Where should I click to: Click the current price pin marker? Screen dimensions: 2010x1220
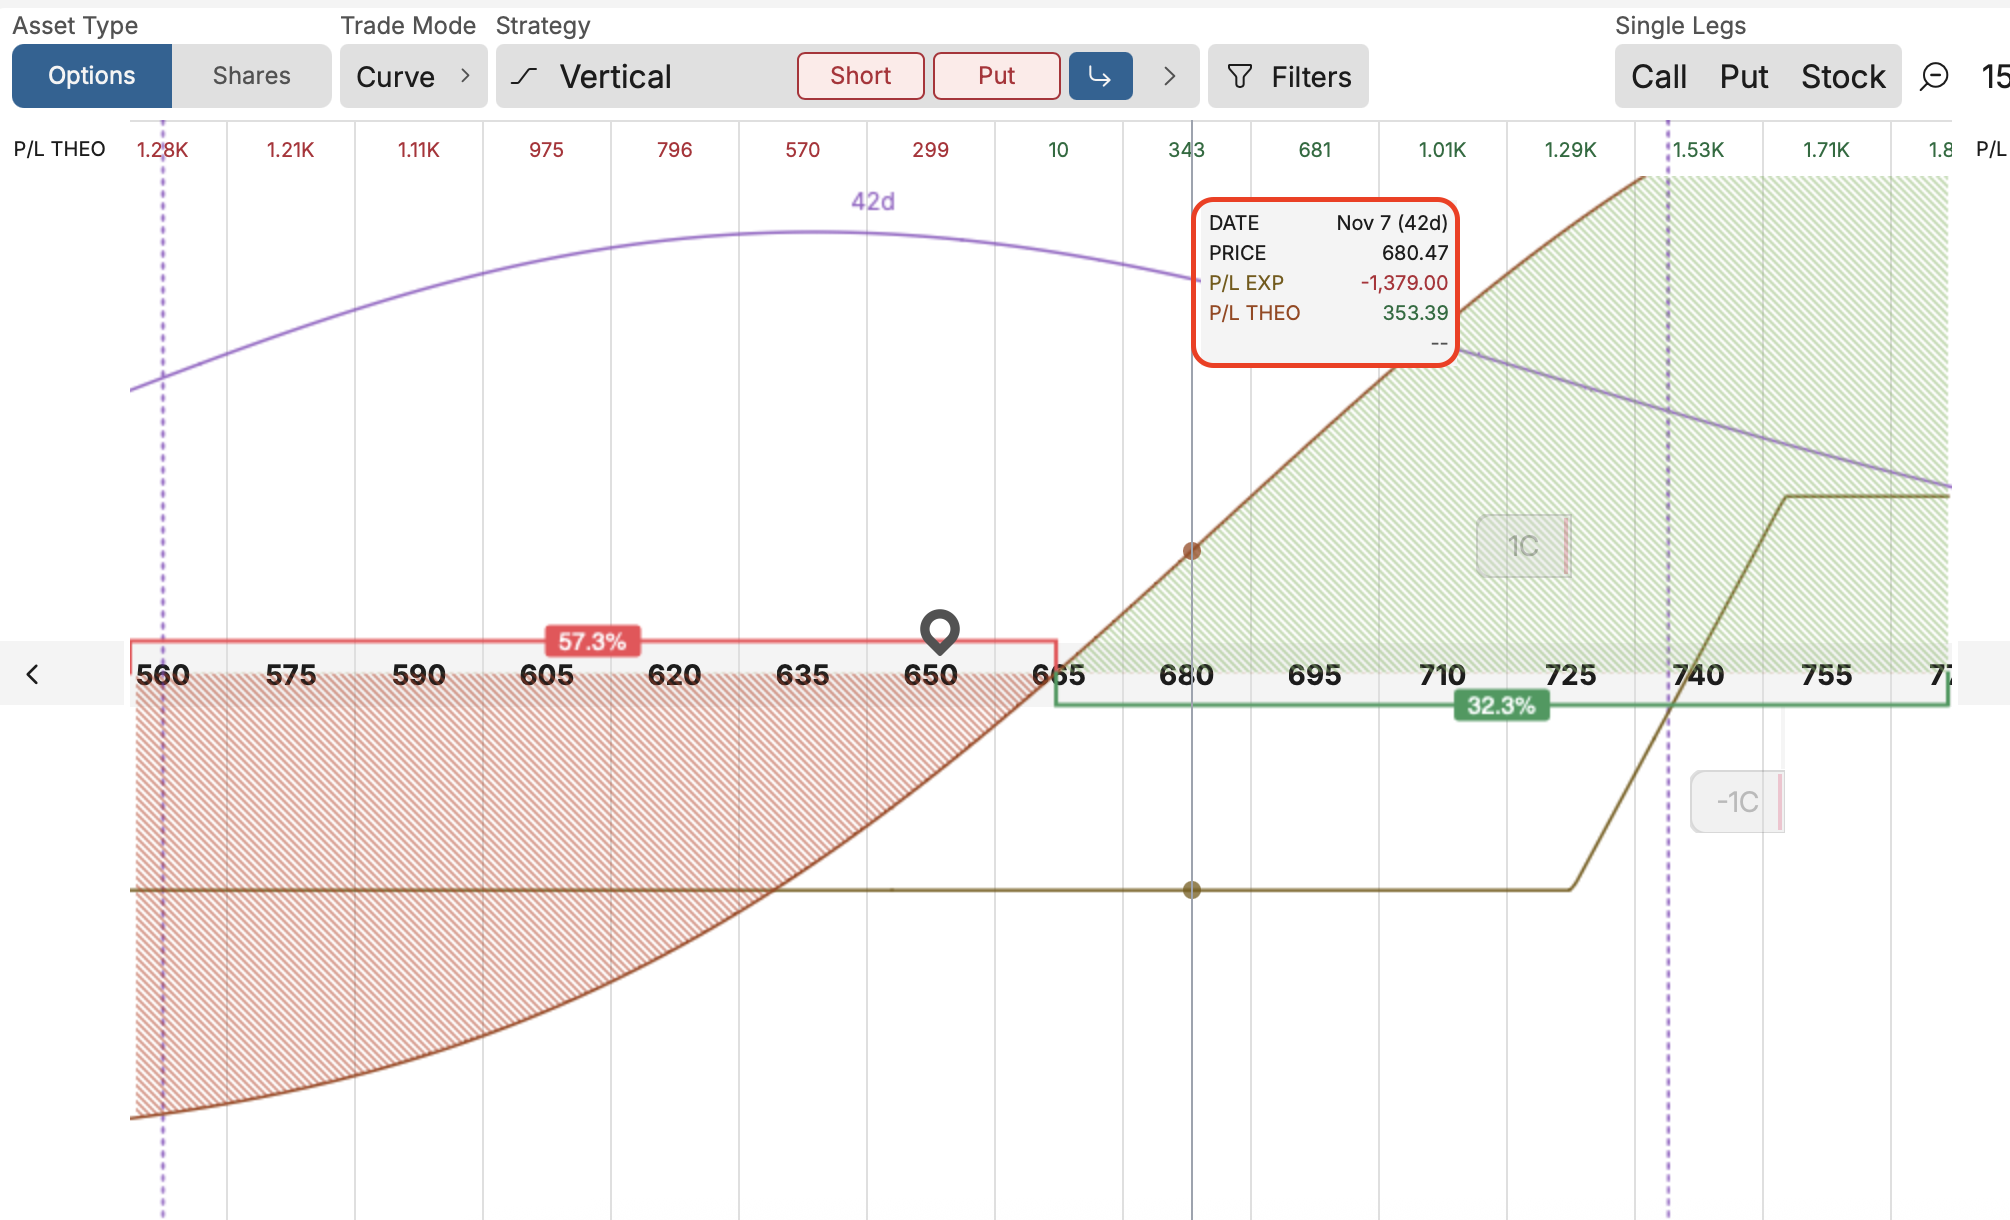tap(939, 630)
